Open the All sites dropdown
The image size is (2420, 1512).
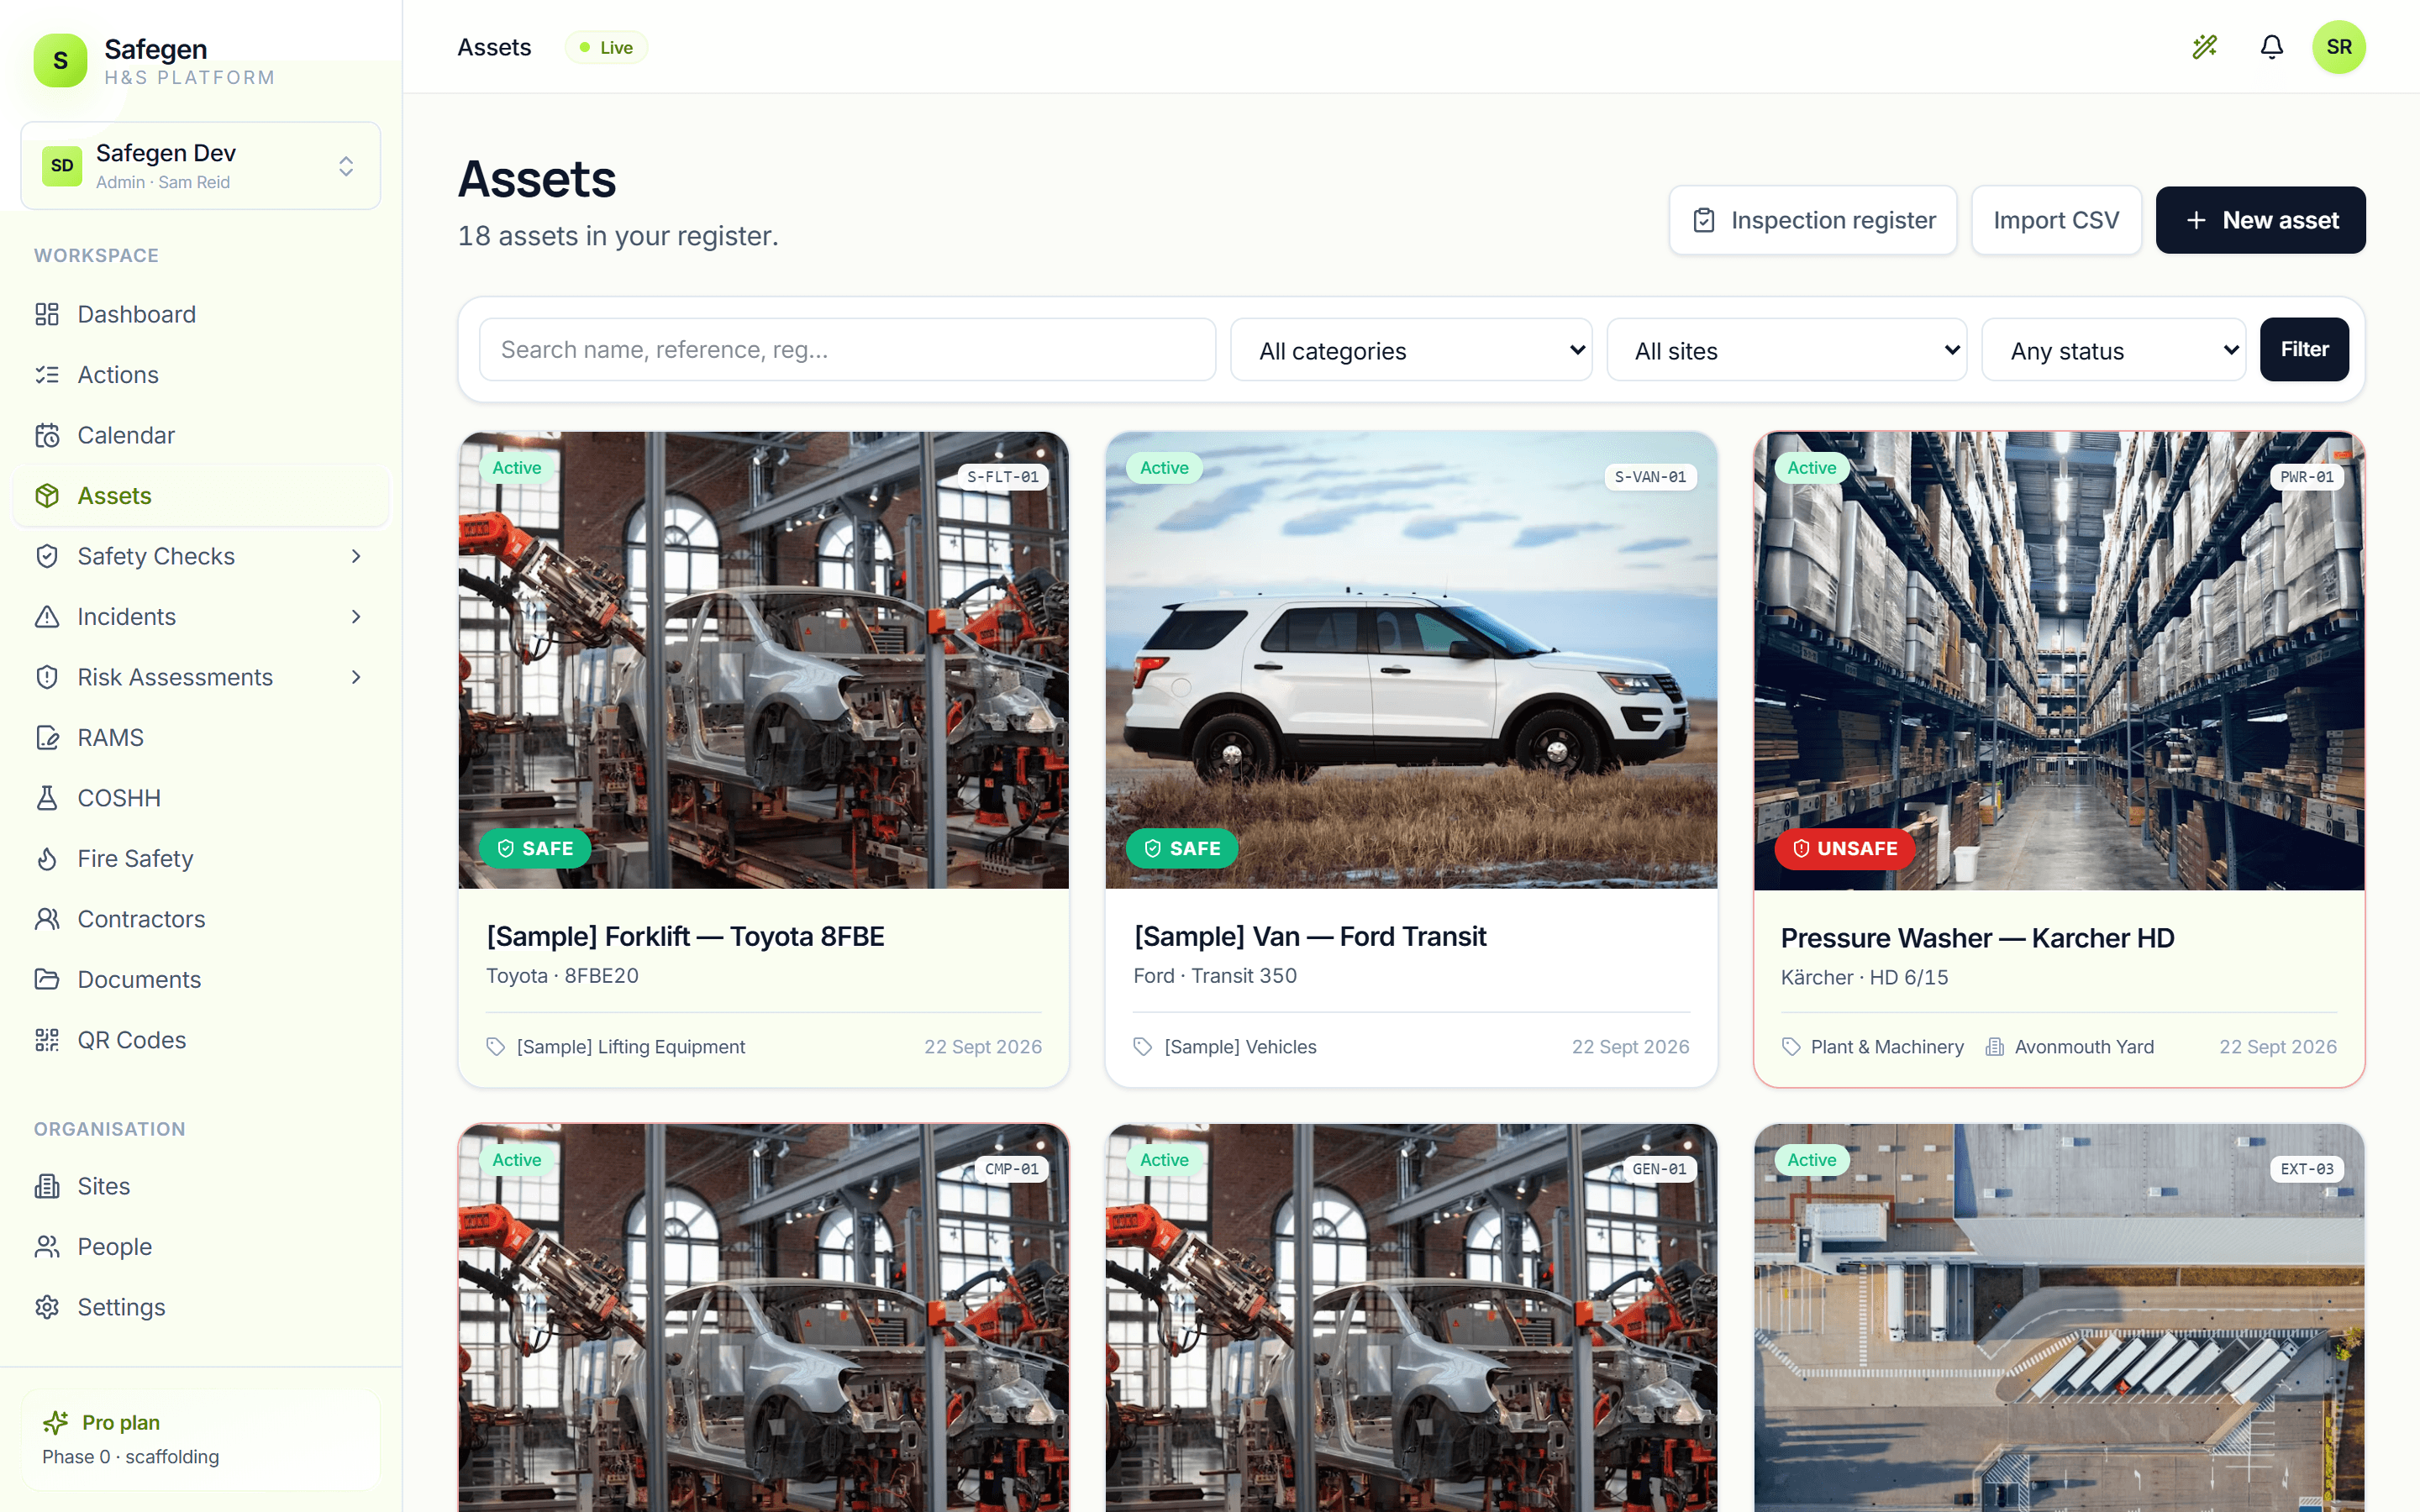1787,350
